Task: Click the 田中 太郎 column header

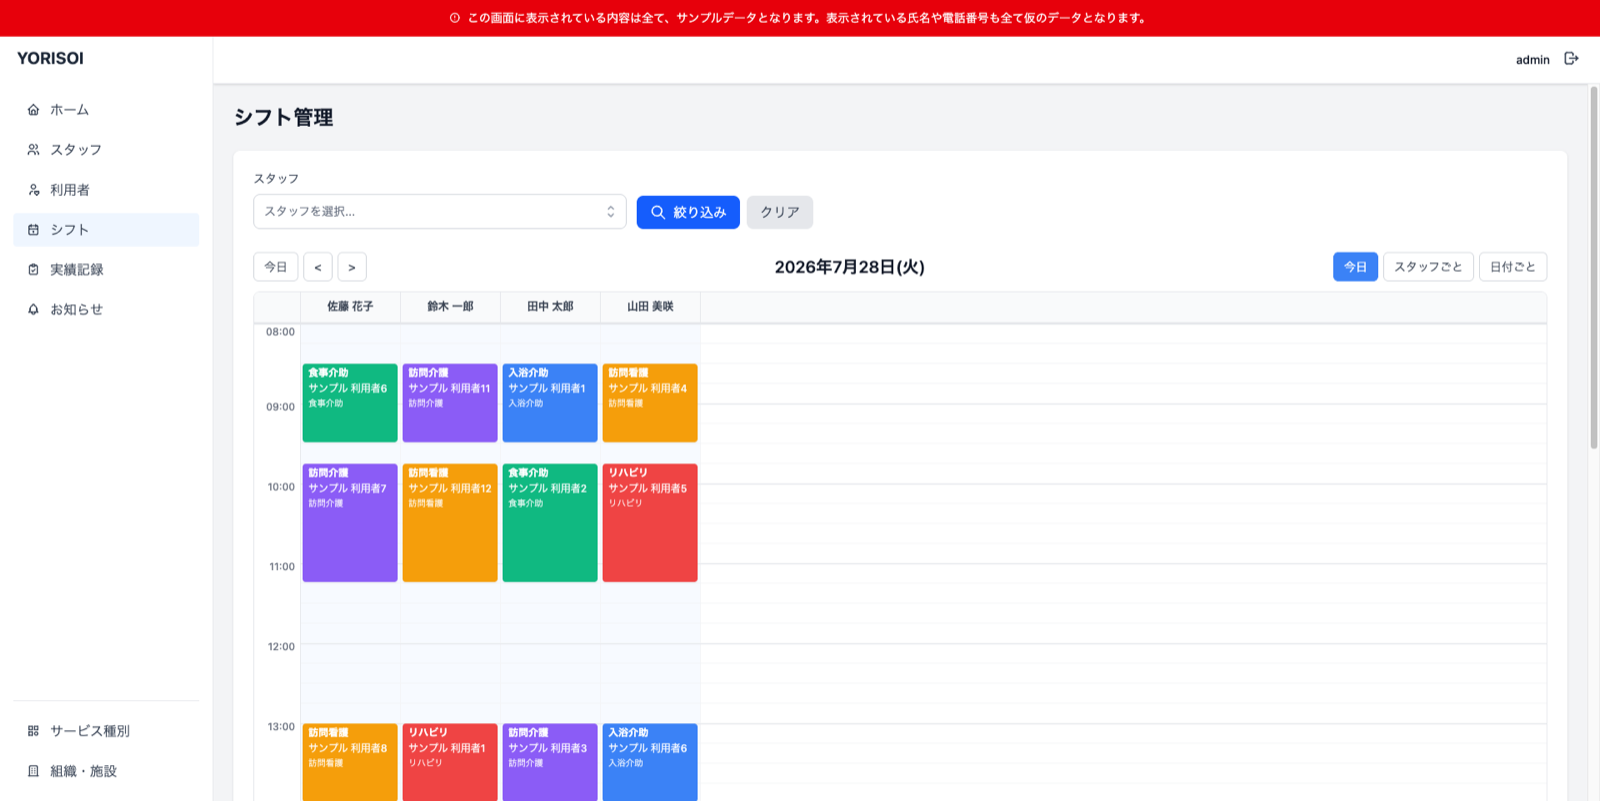Action: pyautogui.click(x=550, y=307)
